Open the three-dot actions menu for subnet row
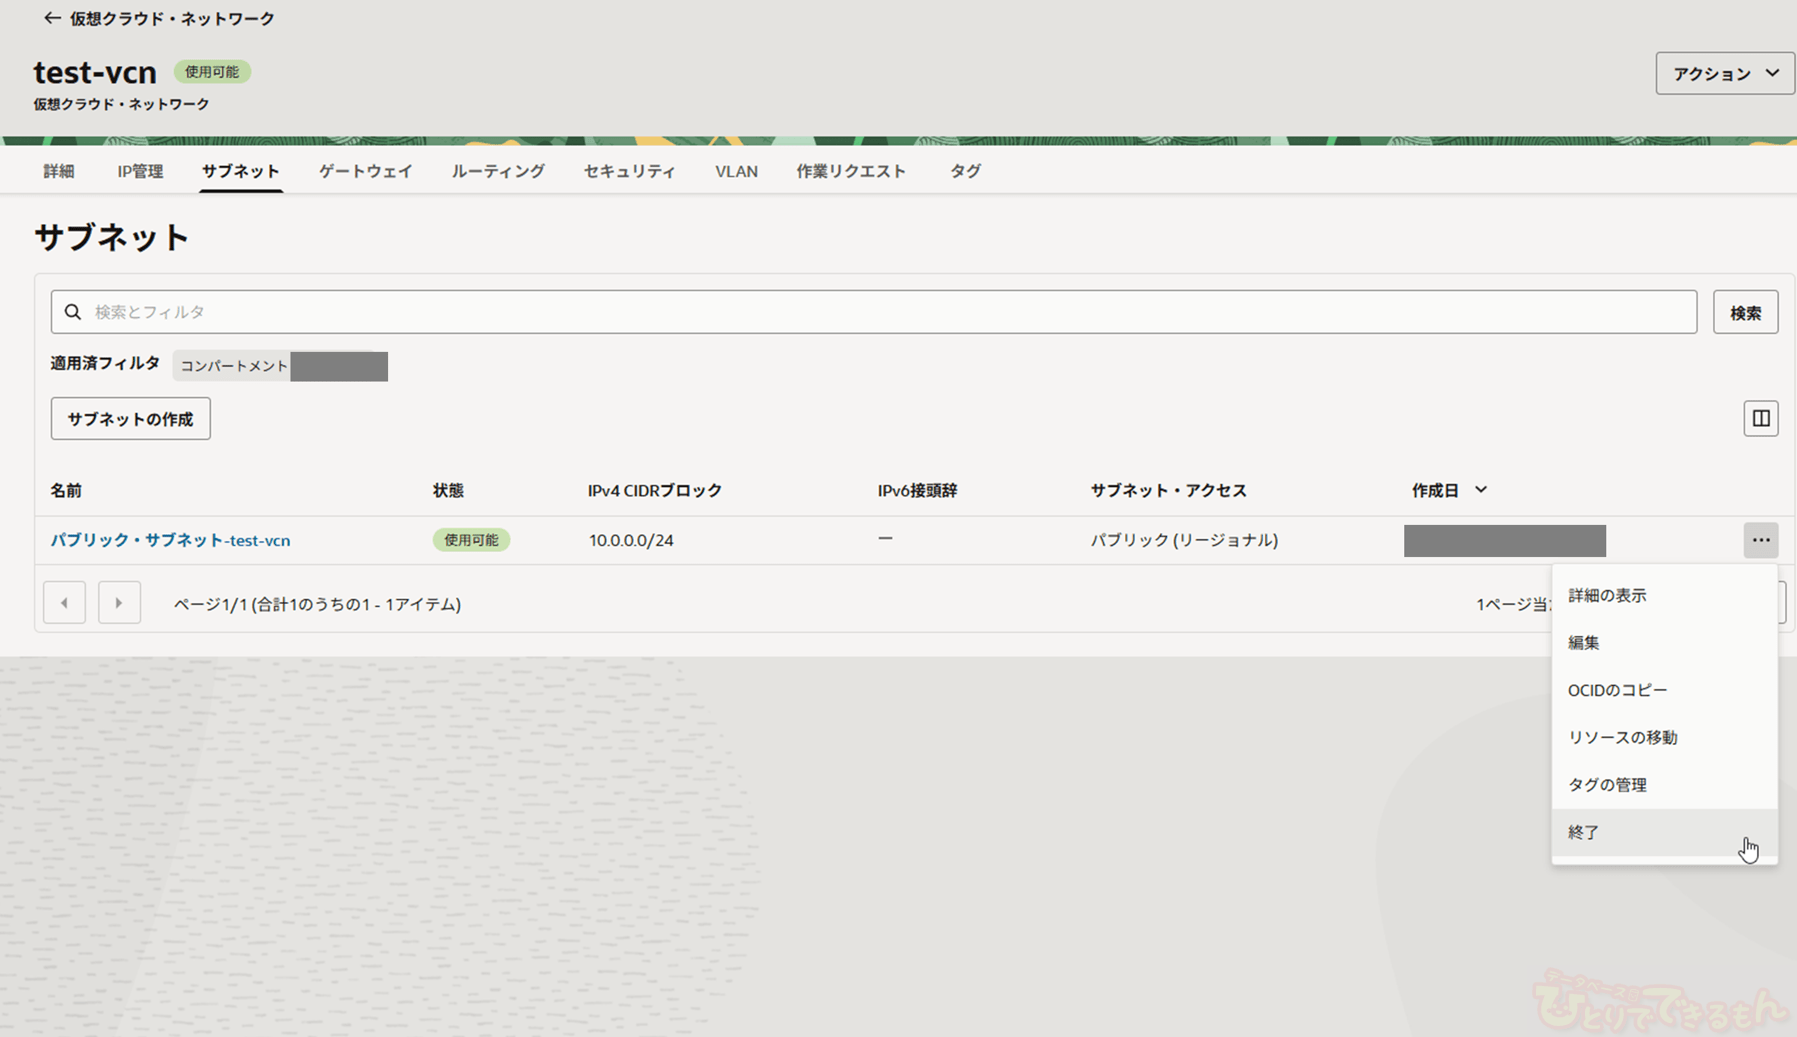The height and width of the screenshot is (1037, 1797). pyautogui.click(x=1760, y=540)
